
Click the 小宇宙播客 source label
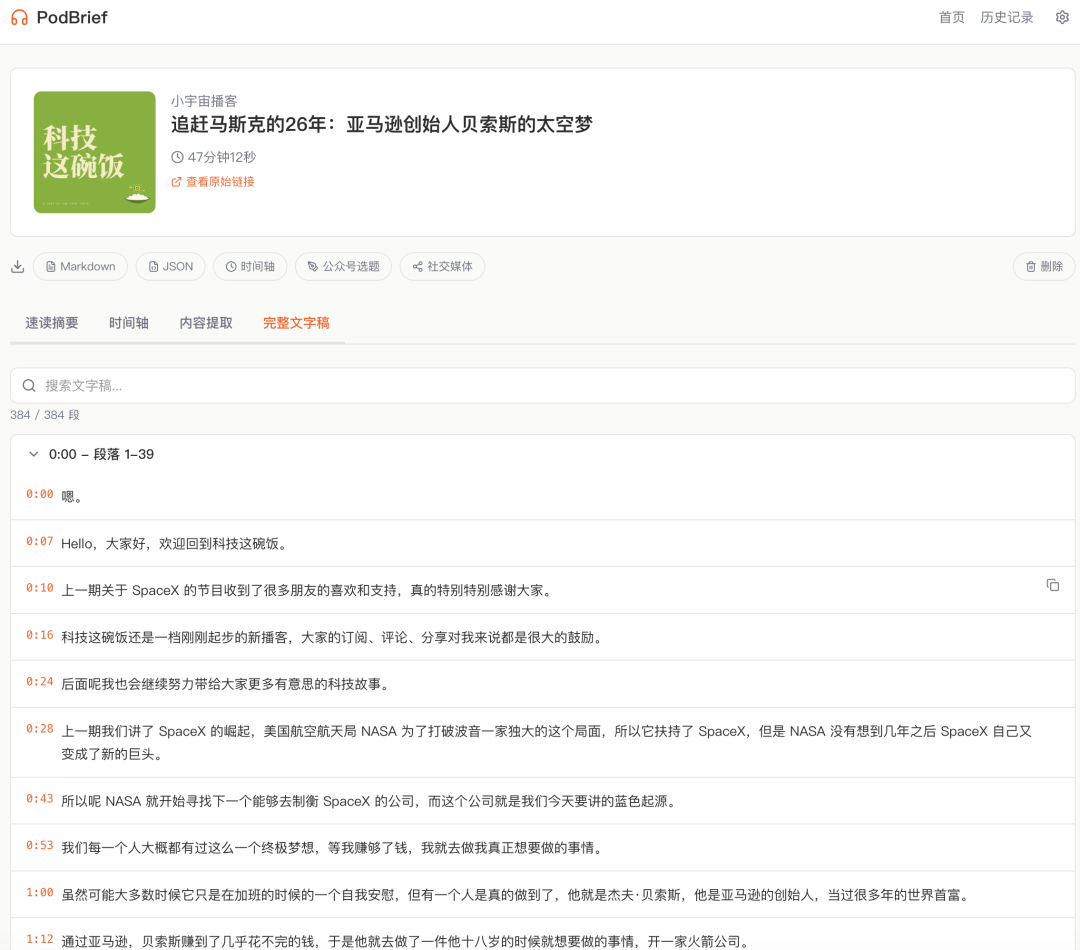point(204,101)
